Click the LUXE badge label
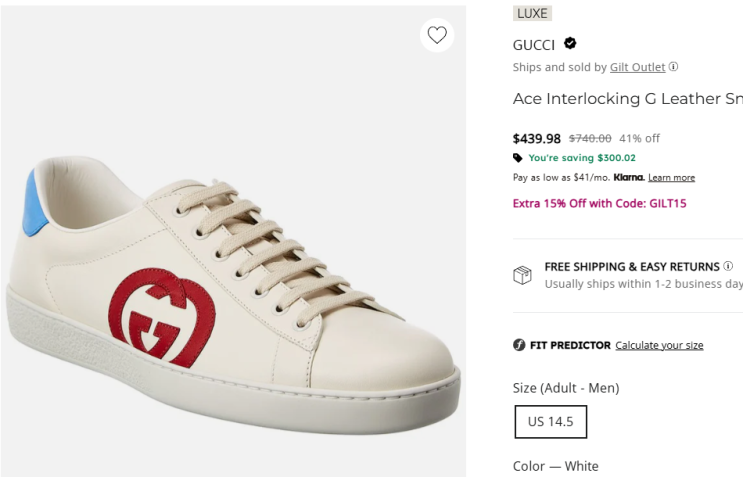Viewport: 743px width, 477px height. point(532,13)
